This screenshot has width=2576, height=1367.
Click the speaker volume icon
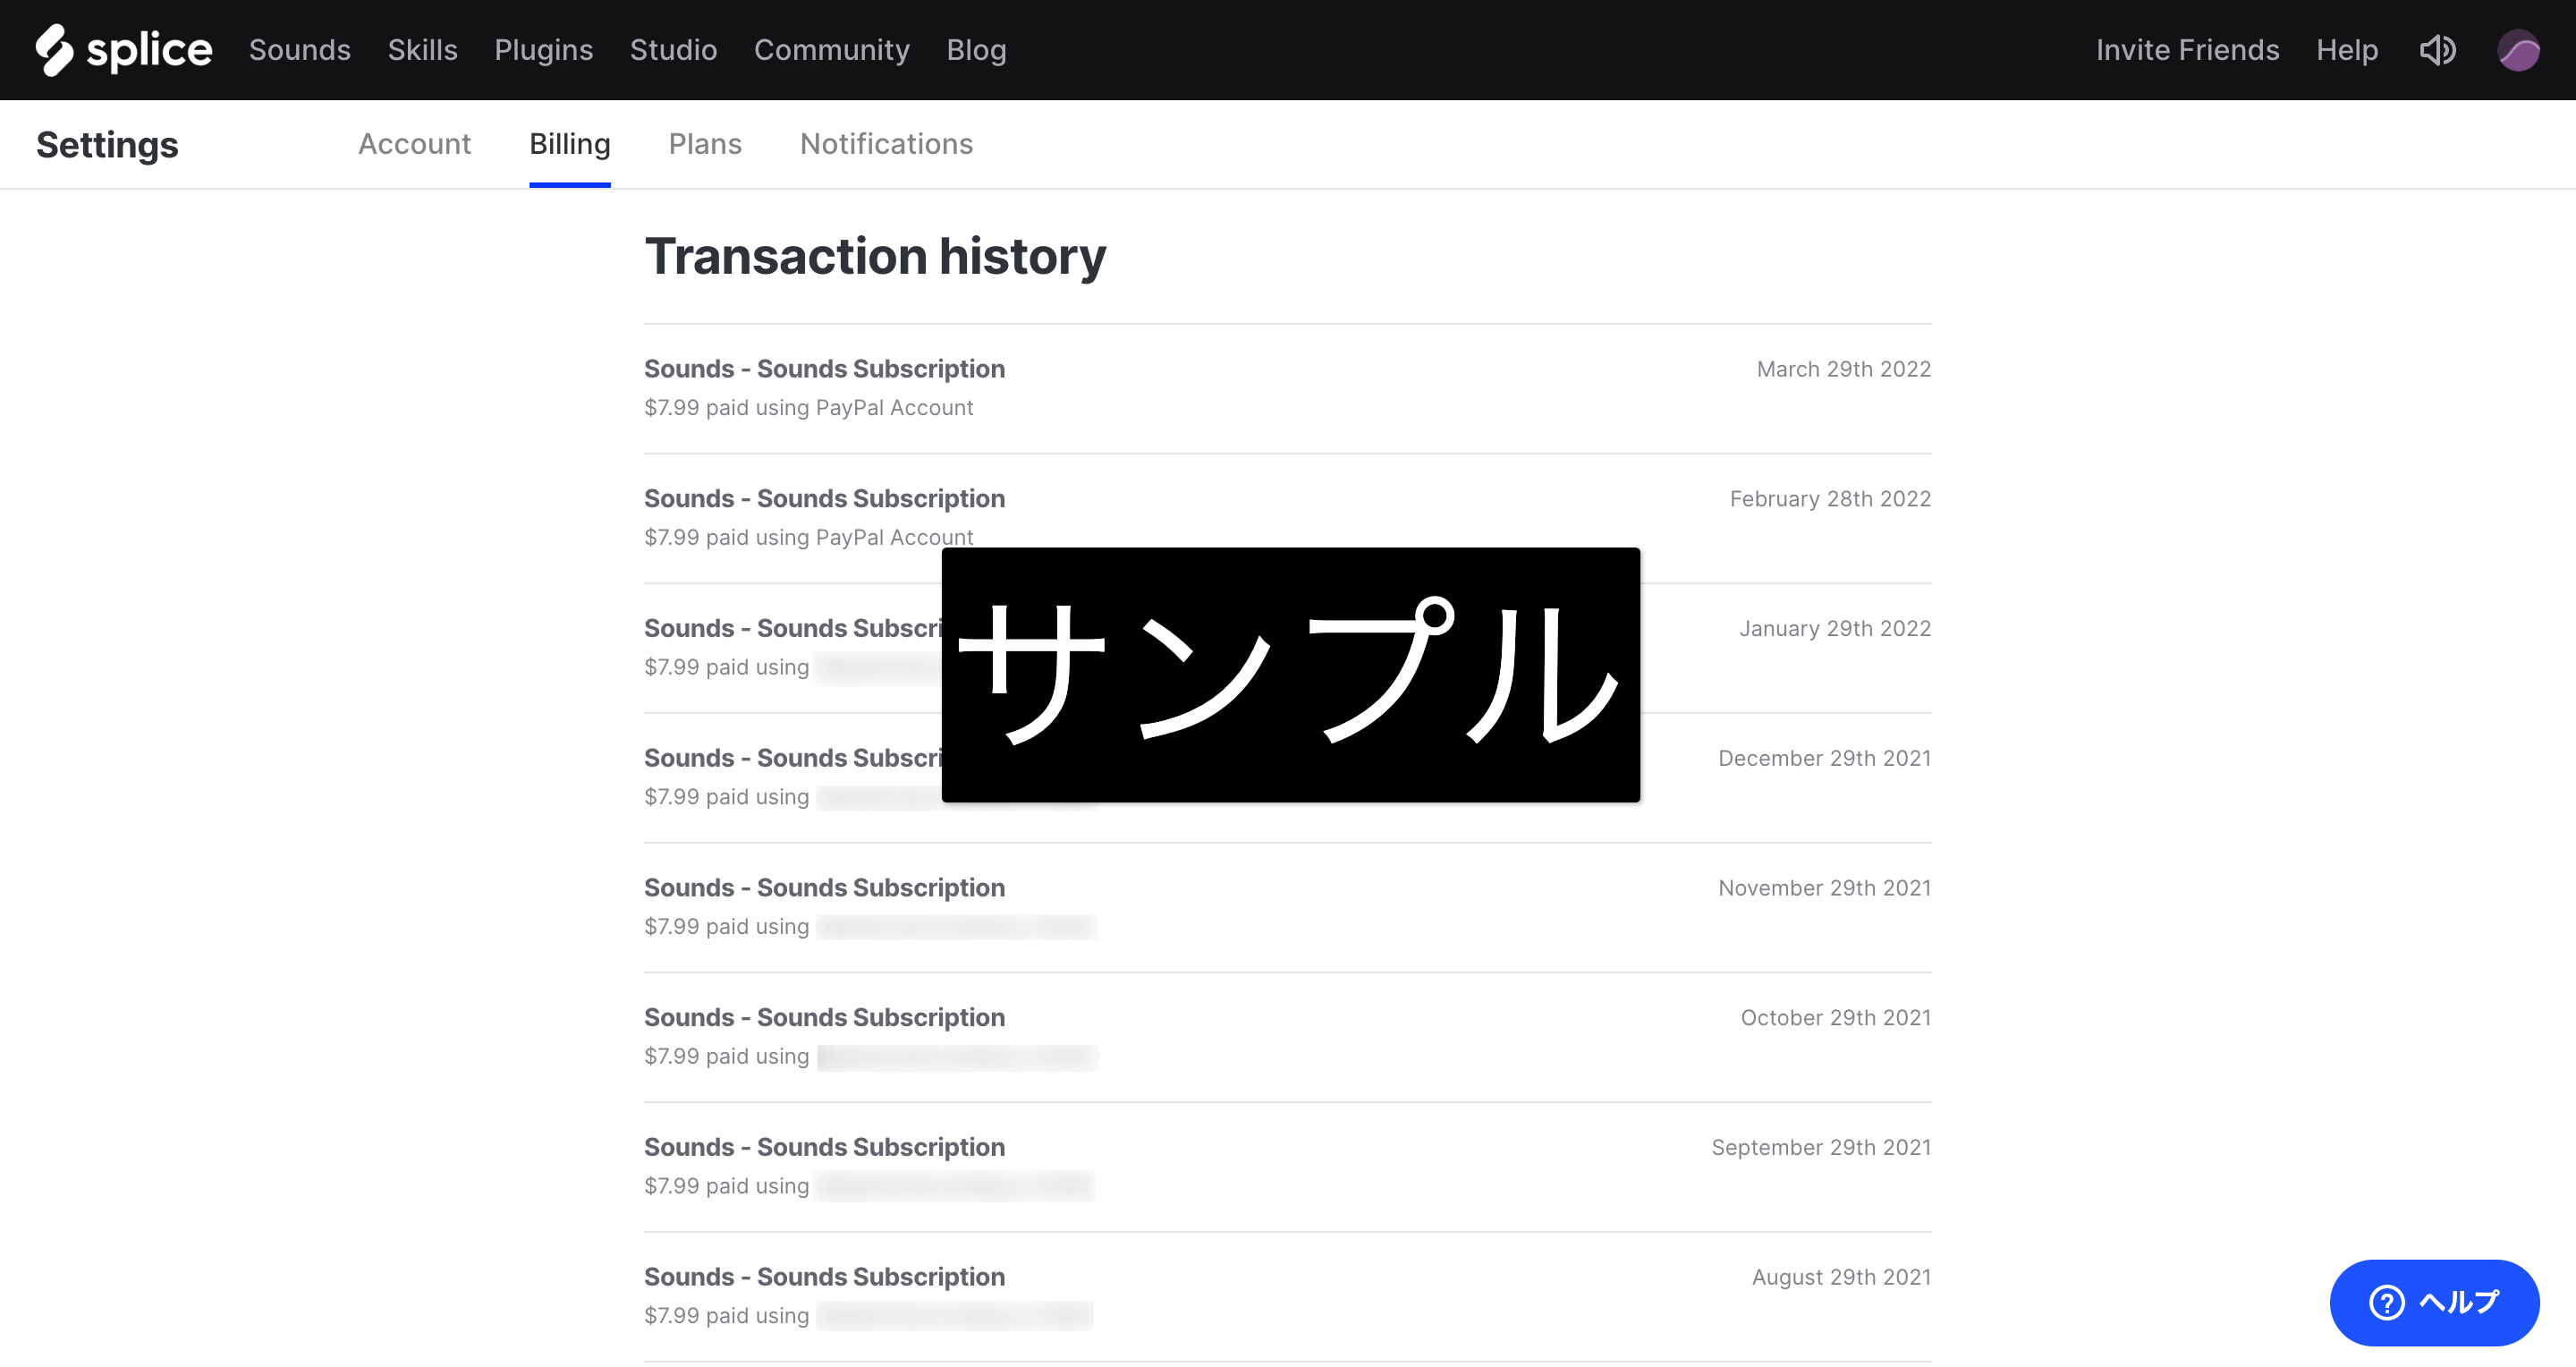tap(2437, 50)
